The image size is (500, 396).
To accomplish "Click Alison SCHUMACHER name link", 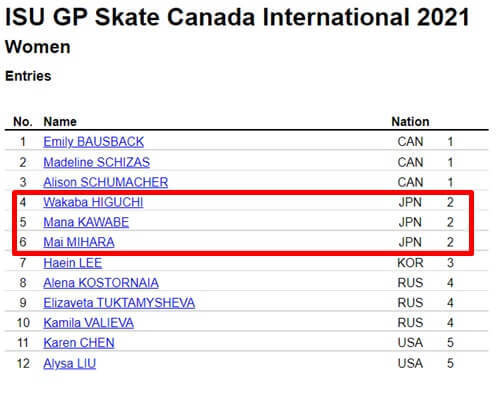I will pyautogui.click(x=106, y=182).
